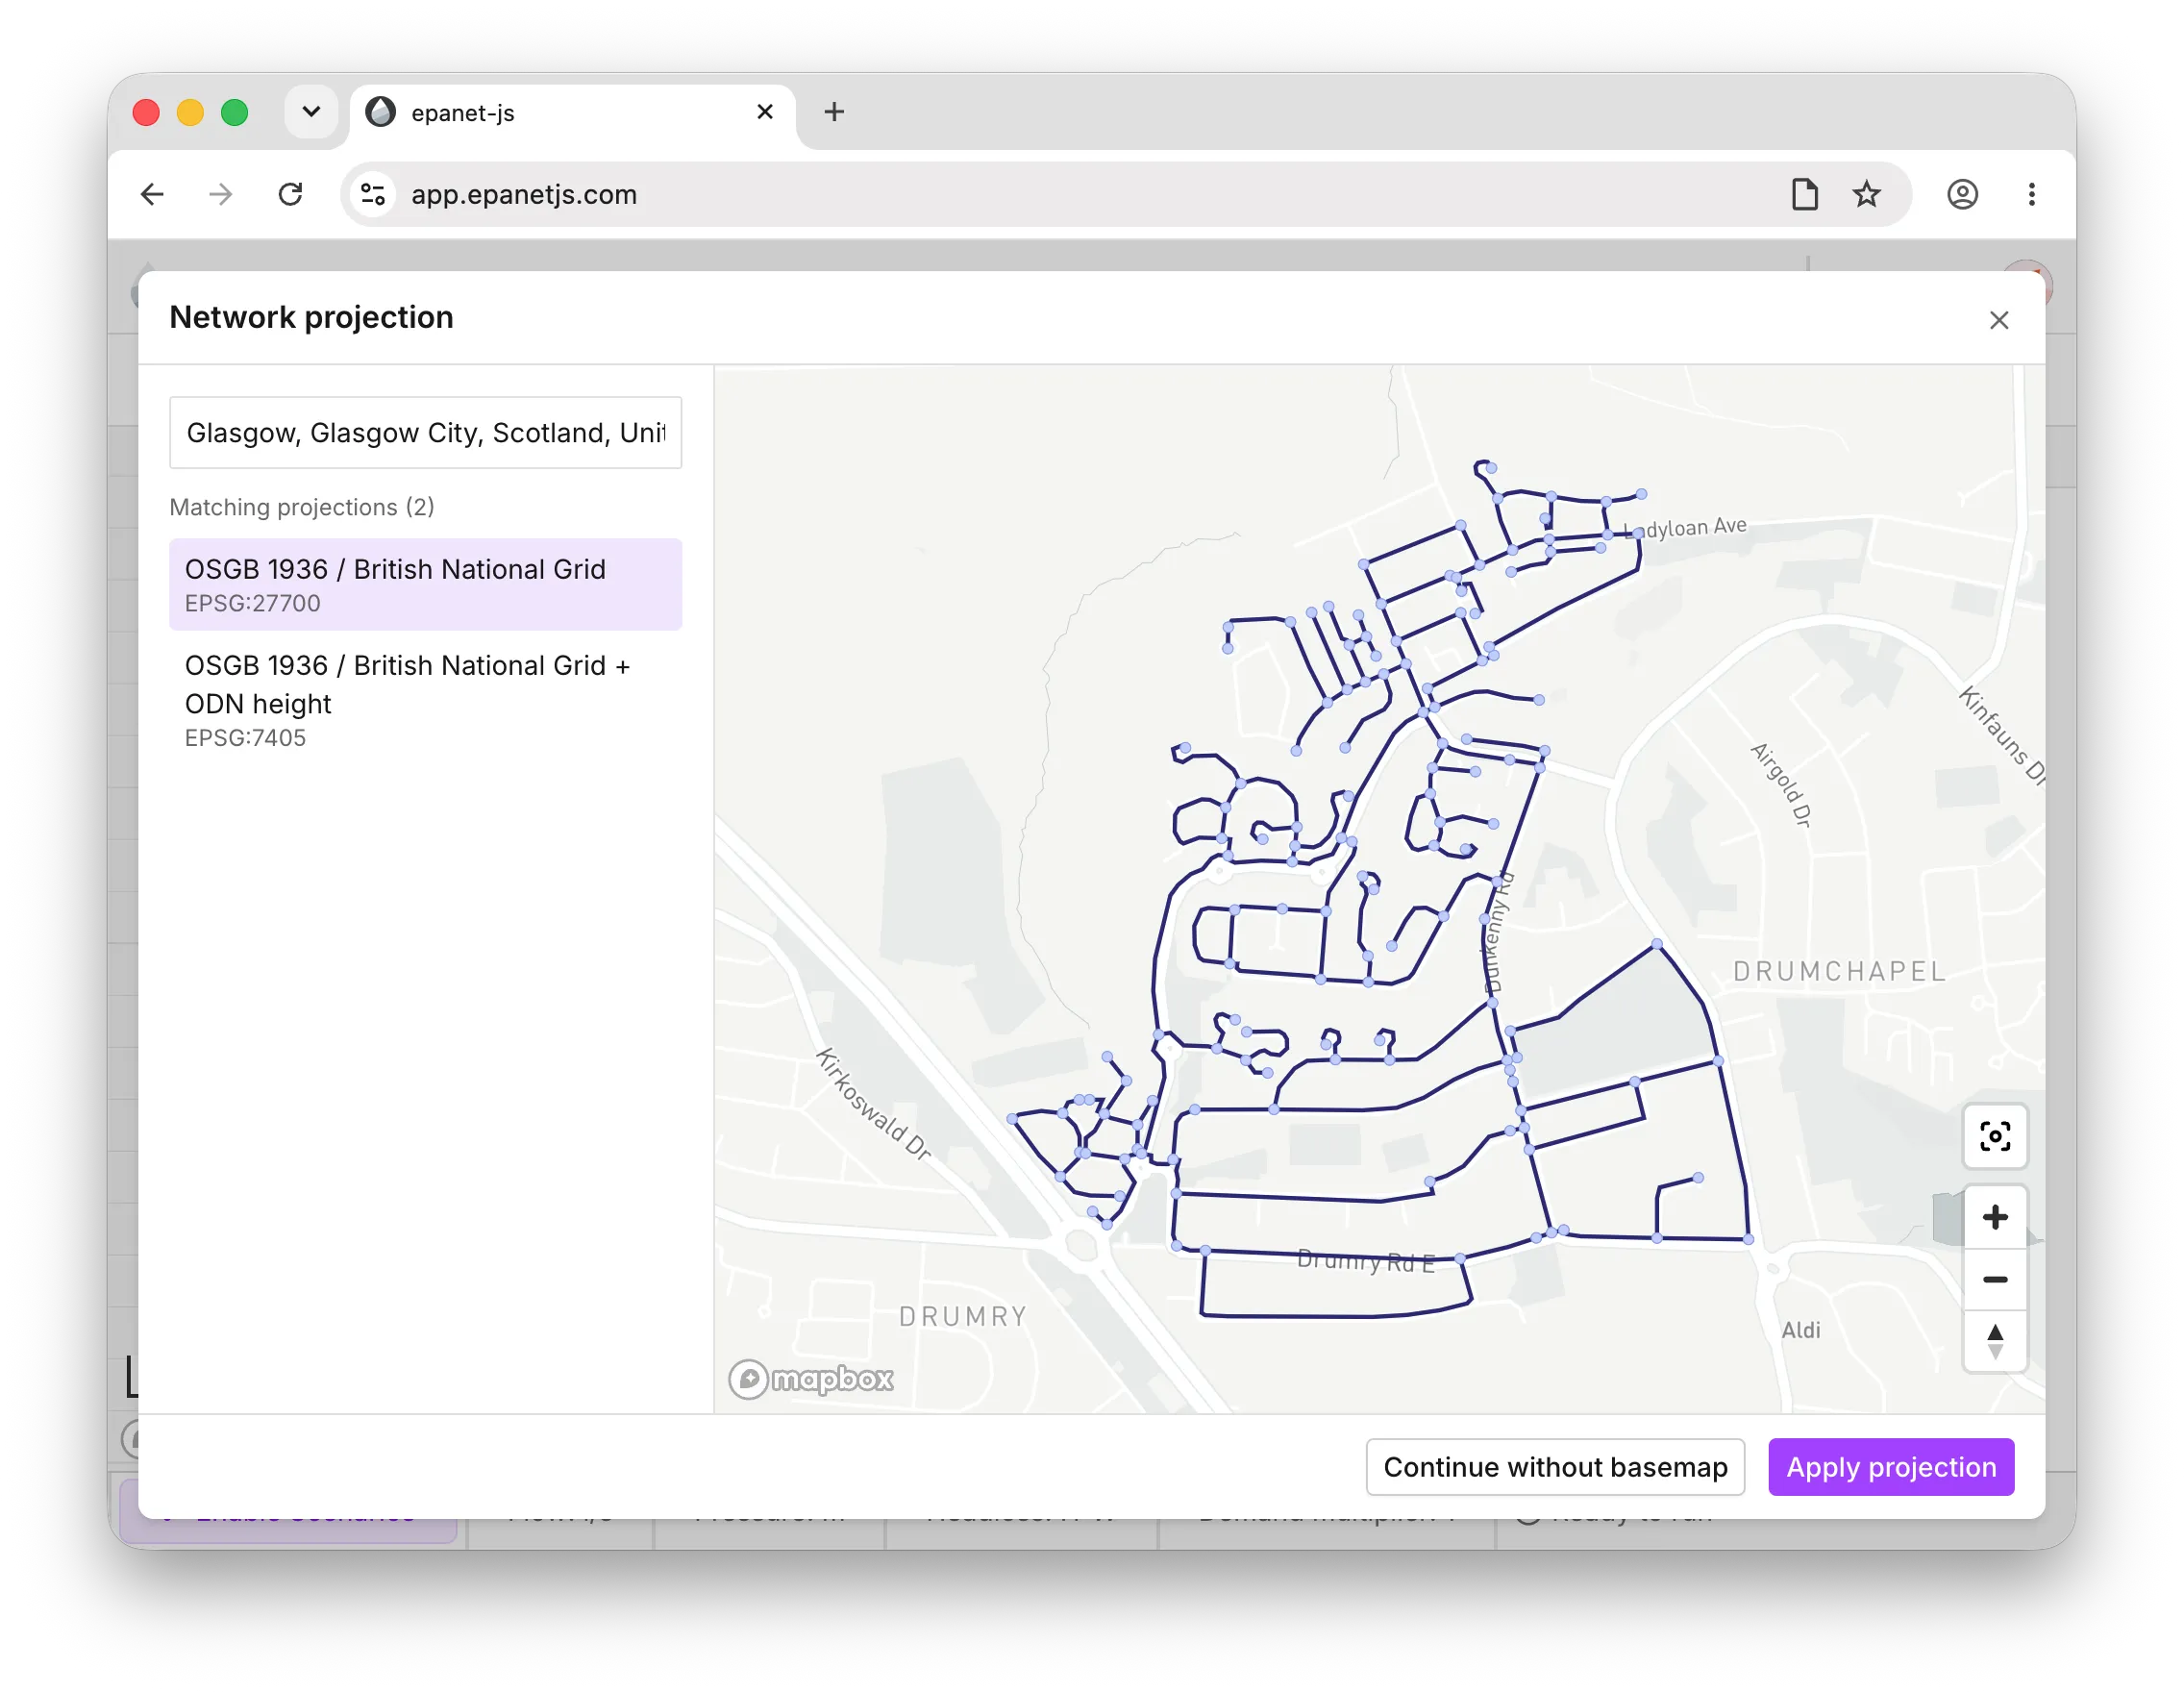Viewport: 2184px width, 1692px height.
Task: Click the Glasgow location search field
Action: coord(425,432)
